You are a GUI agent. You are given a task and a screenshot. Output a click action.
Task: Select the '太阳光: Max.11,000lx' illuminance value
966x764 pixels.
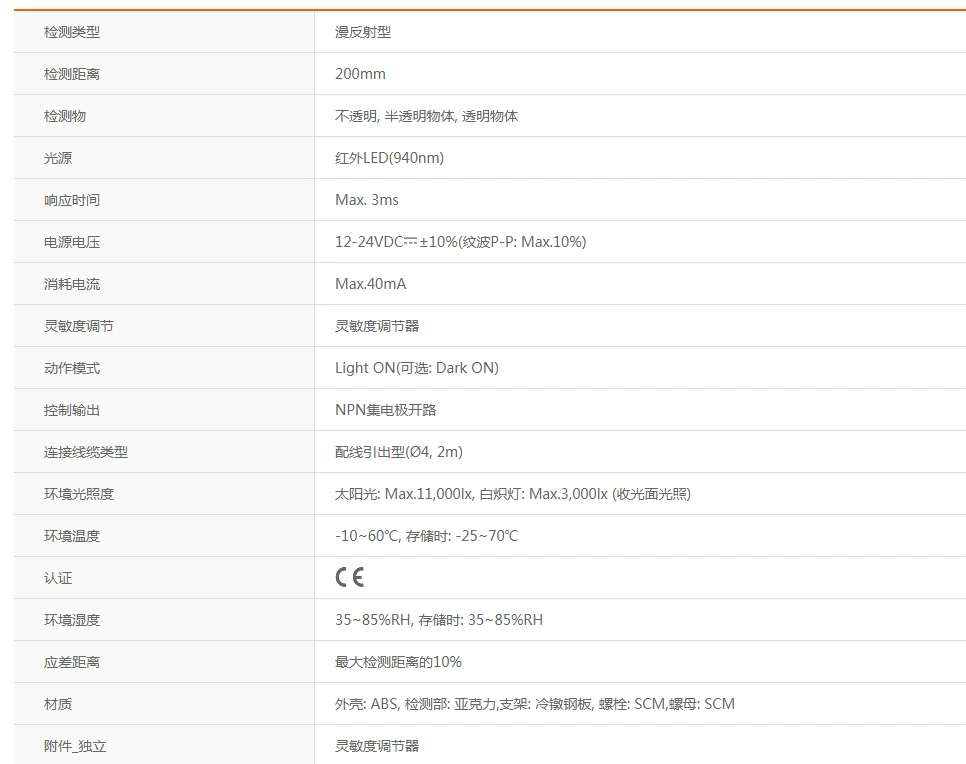tap(404, 494)
